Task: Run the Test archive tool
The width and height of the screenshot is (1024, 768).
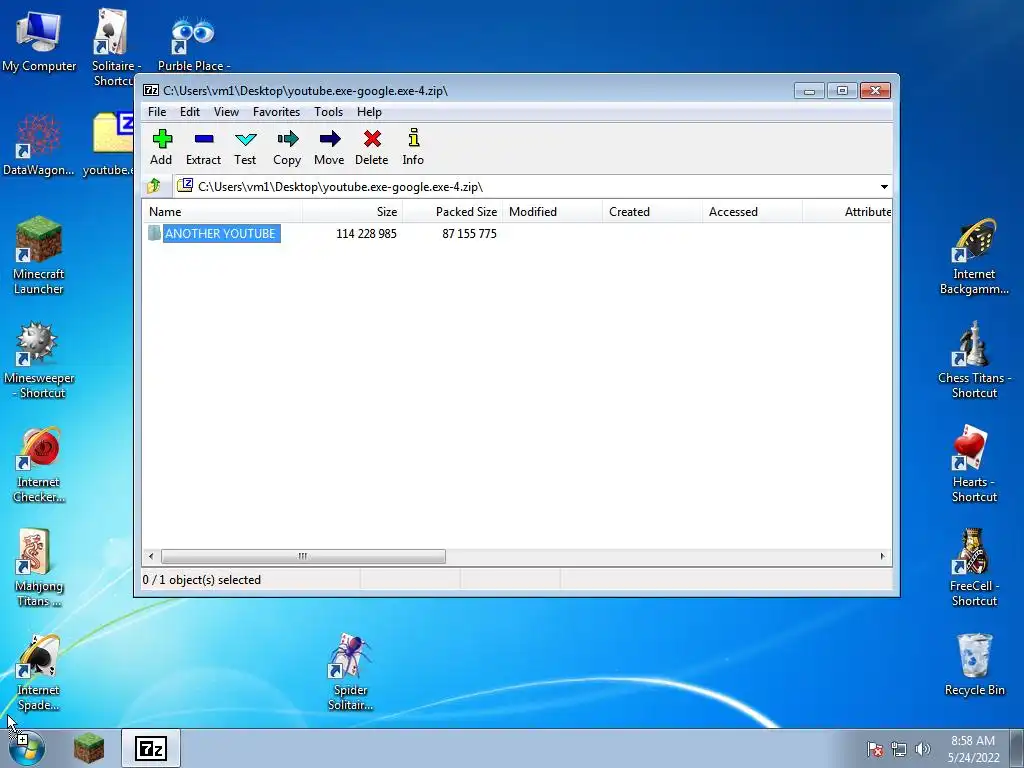Action: [x=245, y=147]
